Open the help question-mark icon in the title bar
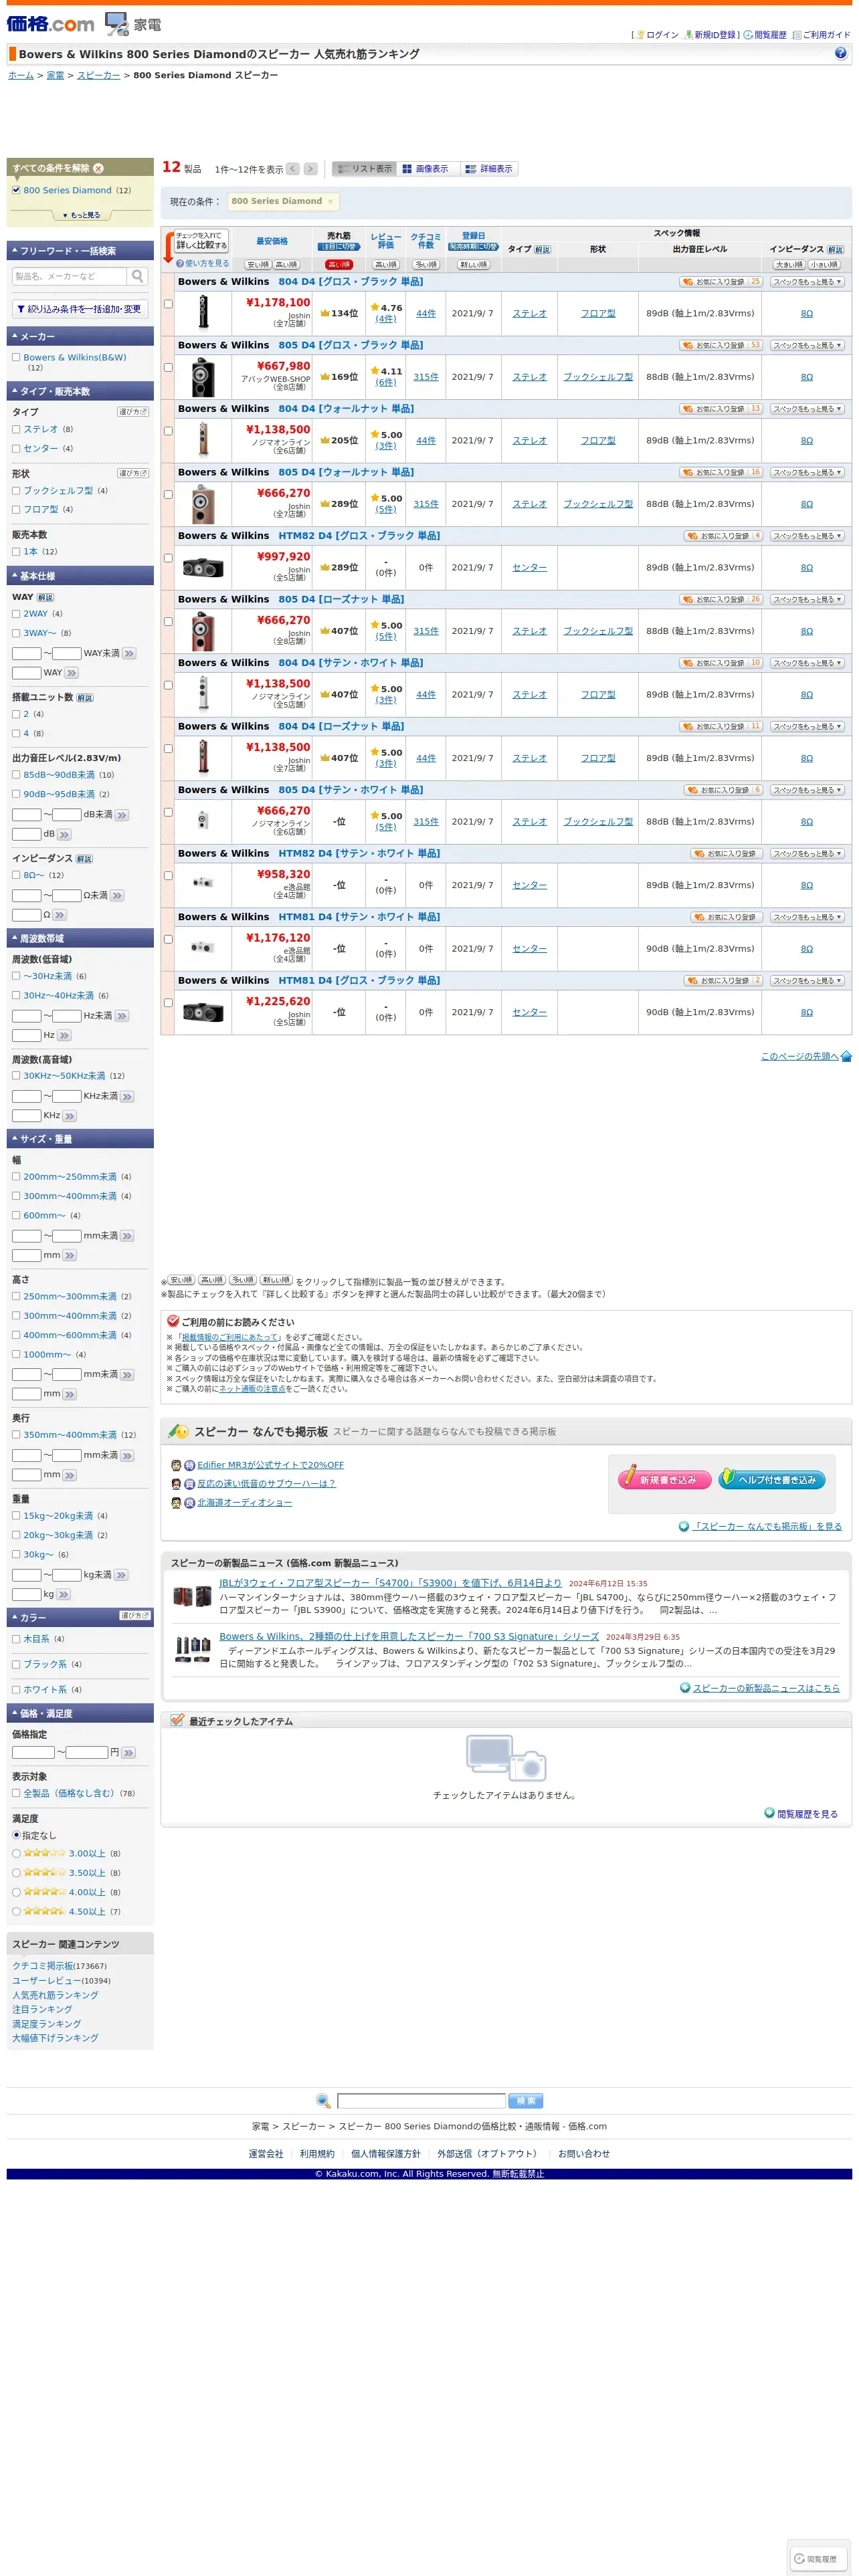Image resolution: width=859 pixels, height=2576 pixels. coord(840,54)
